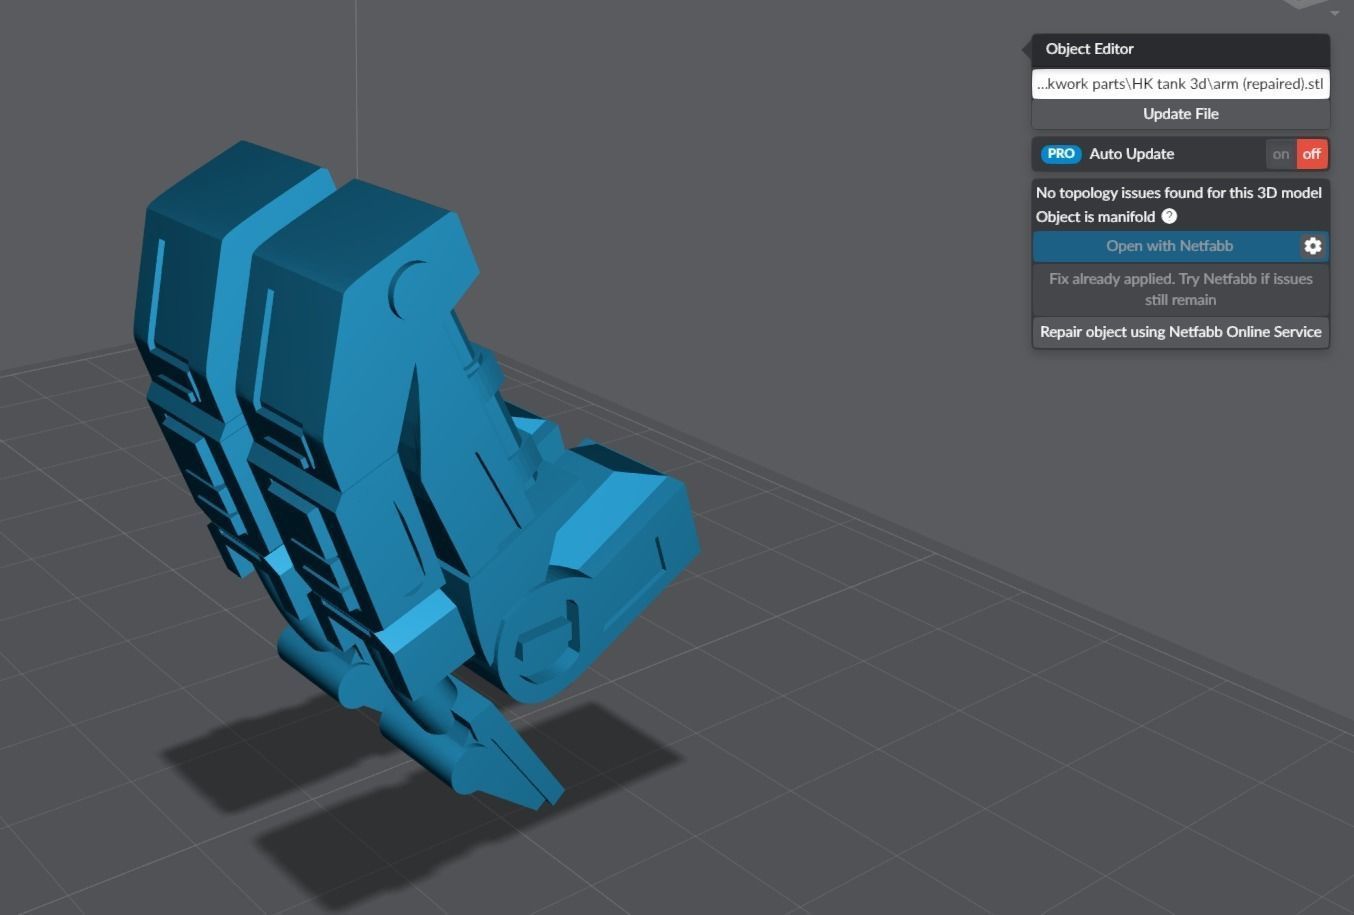
Task: Click the Fix already applied notice text
Action: tap(1180, 289)
